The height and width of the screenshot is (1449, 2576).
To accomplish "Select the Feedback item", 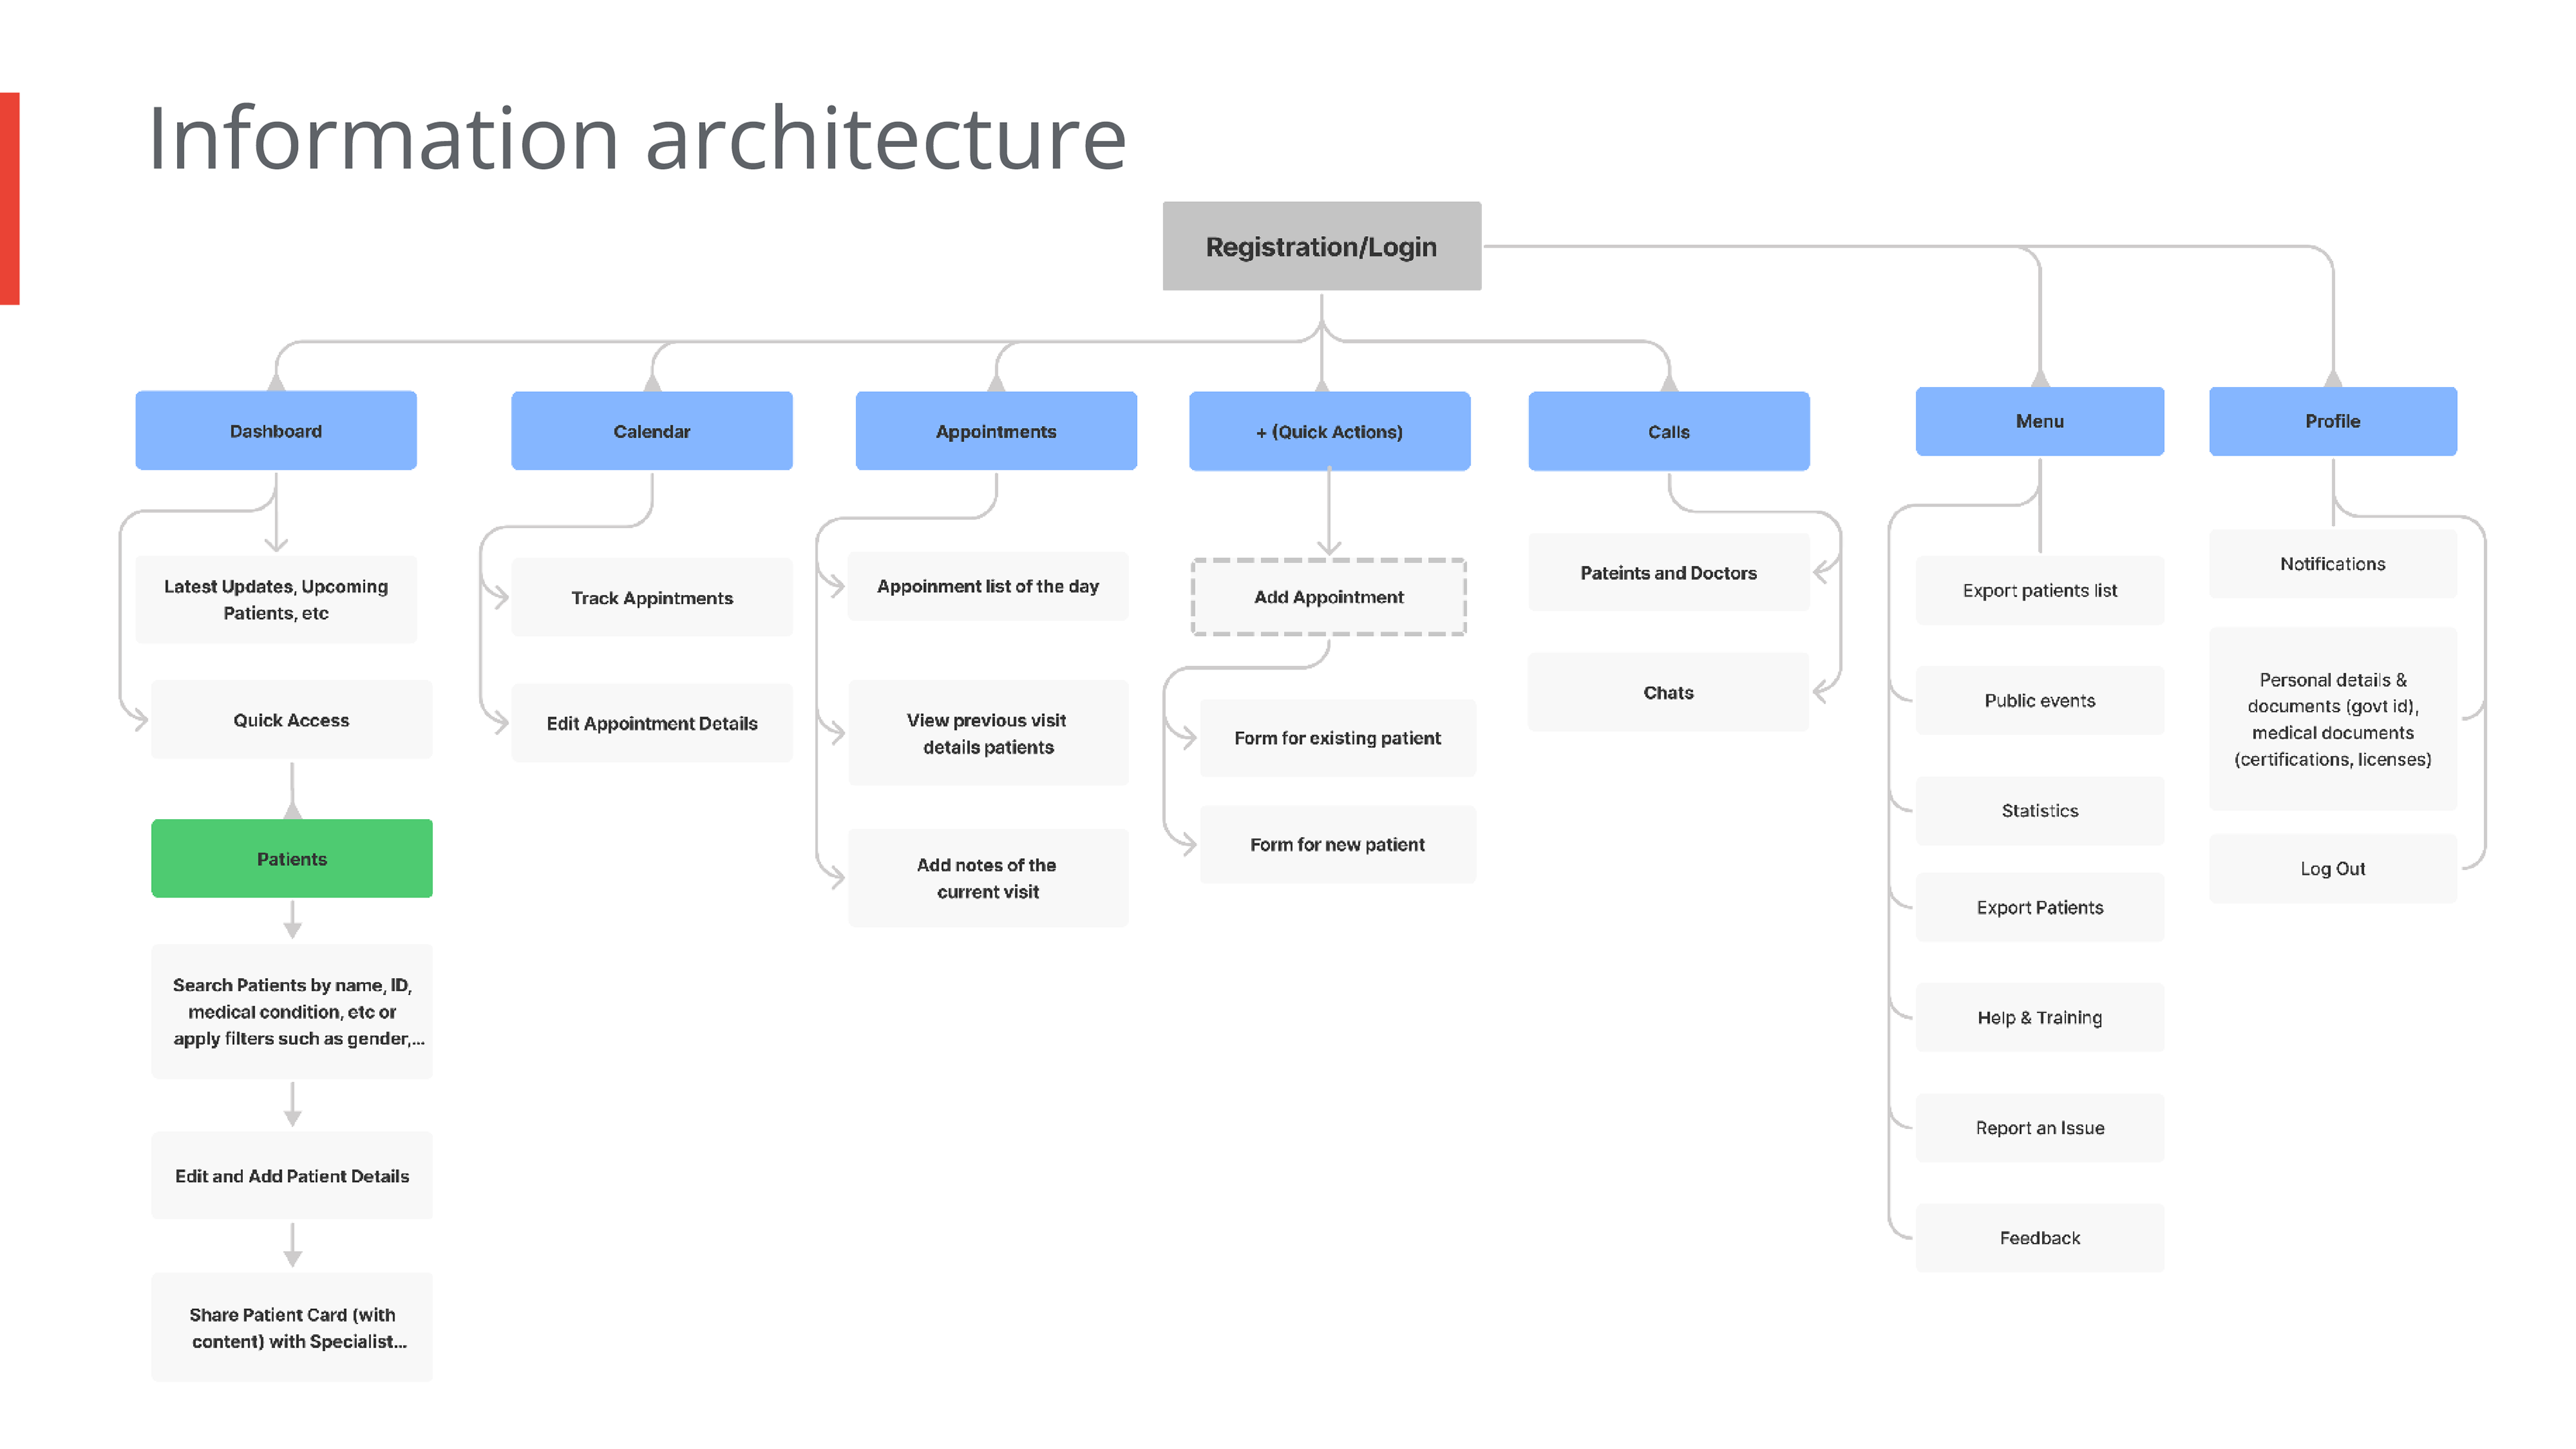I will [x=2040, y=1237].
